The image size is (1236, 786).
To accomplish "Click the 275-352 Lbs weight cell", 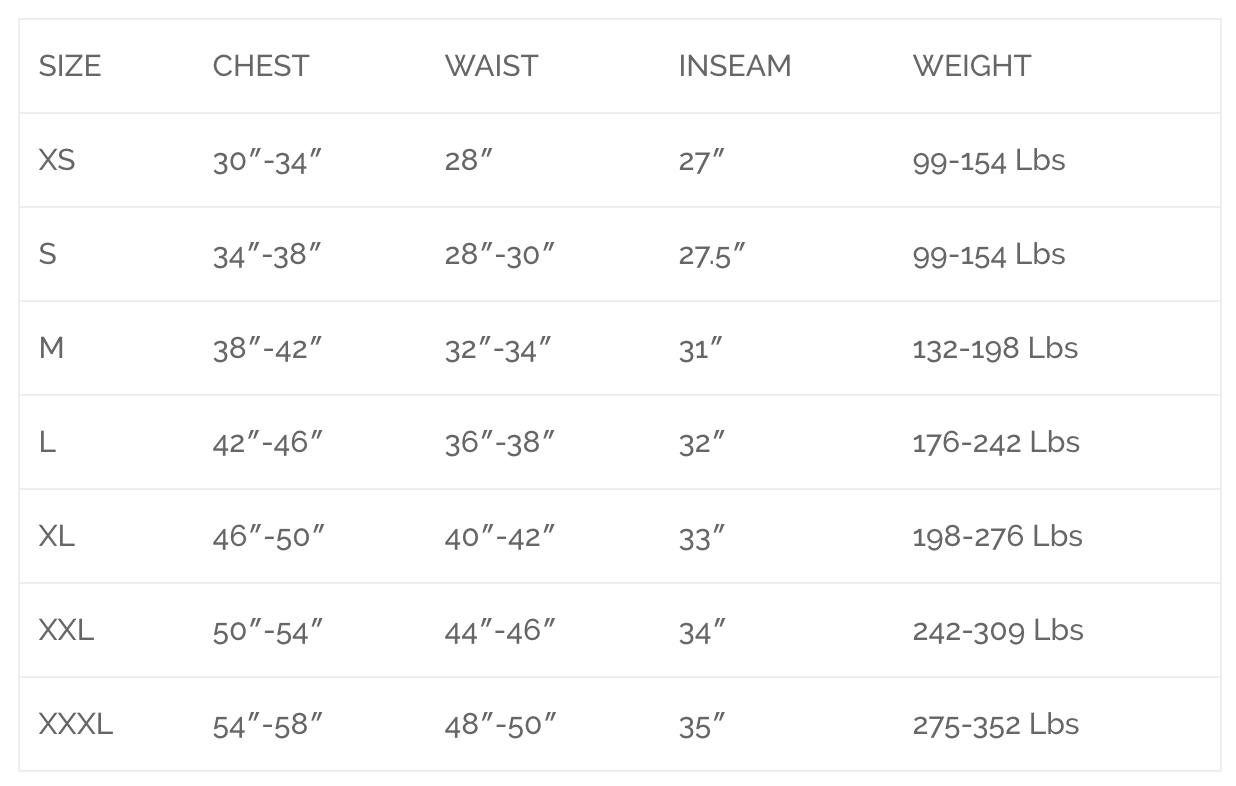I will point(996,724).
